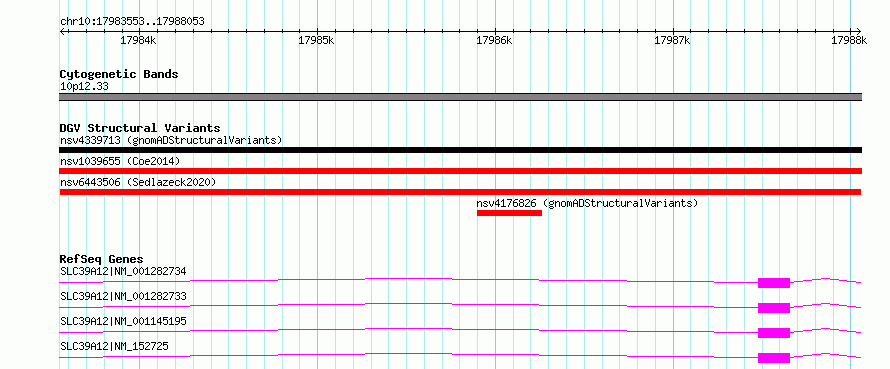Image resolution: width=890 pixels, height=369 pixels.
Task: Click the DGV Structural Variants track title
Action: 140,128
